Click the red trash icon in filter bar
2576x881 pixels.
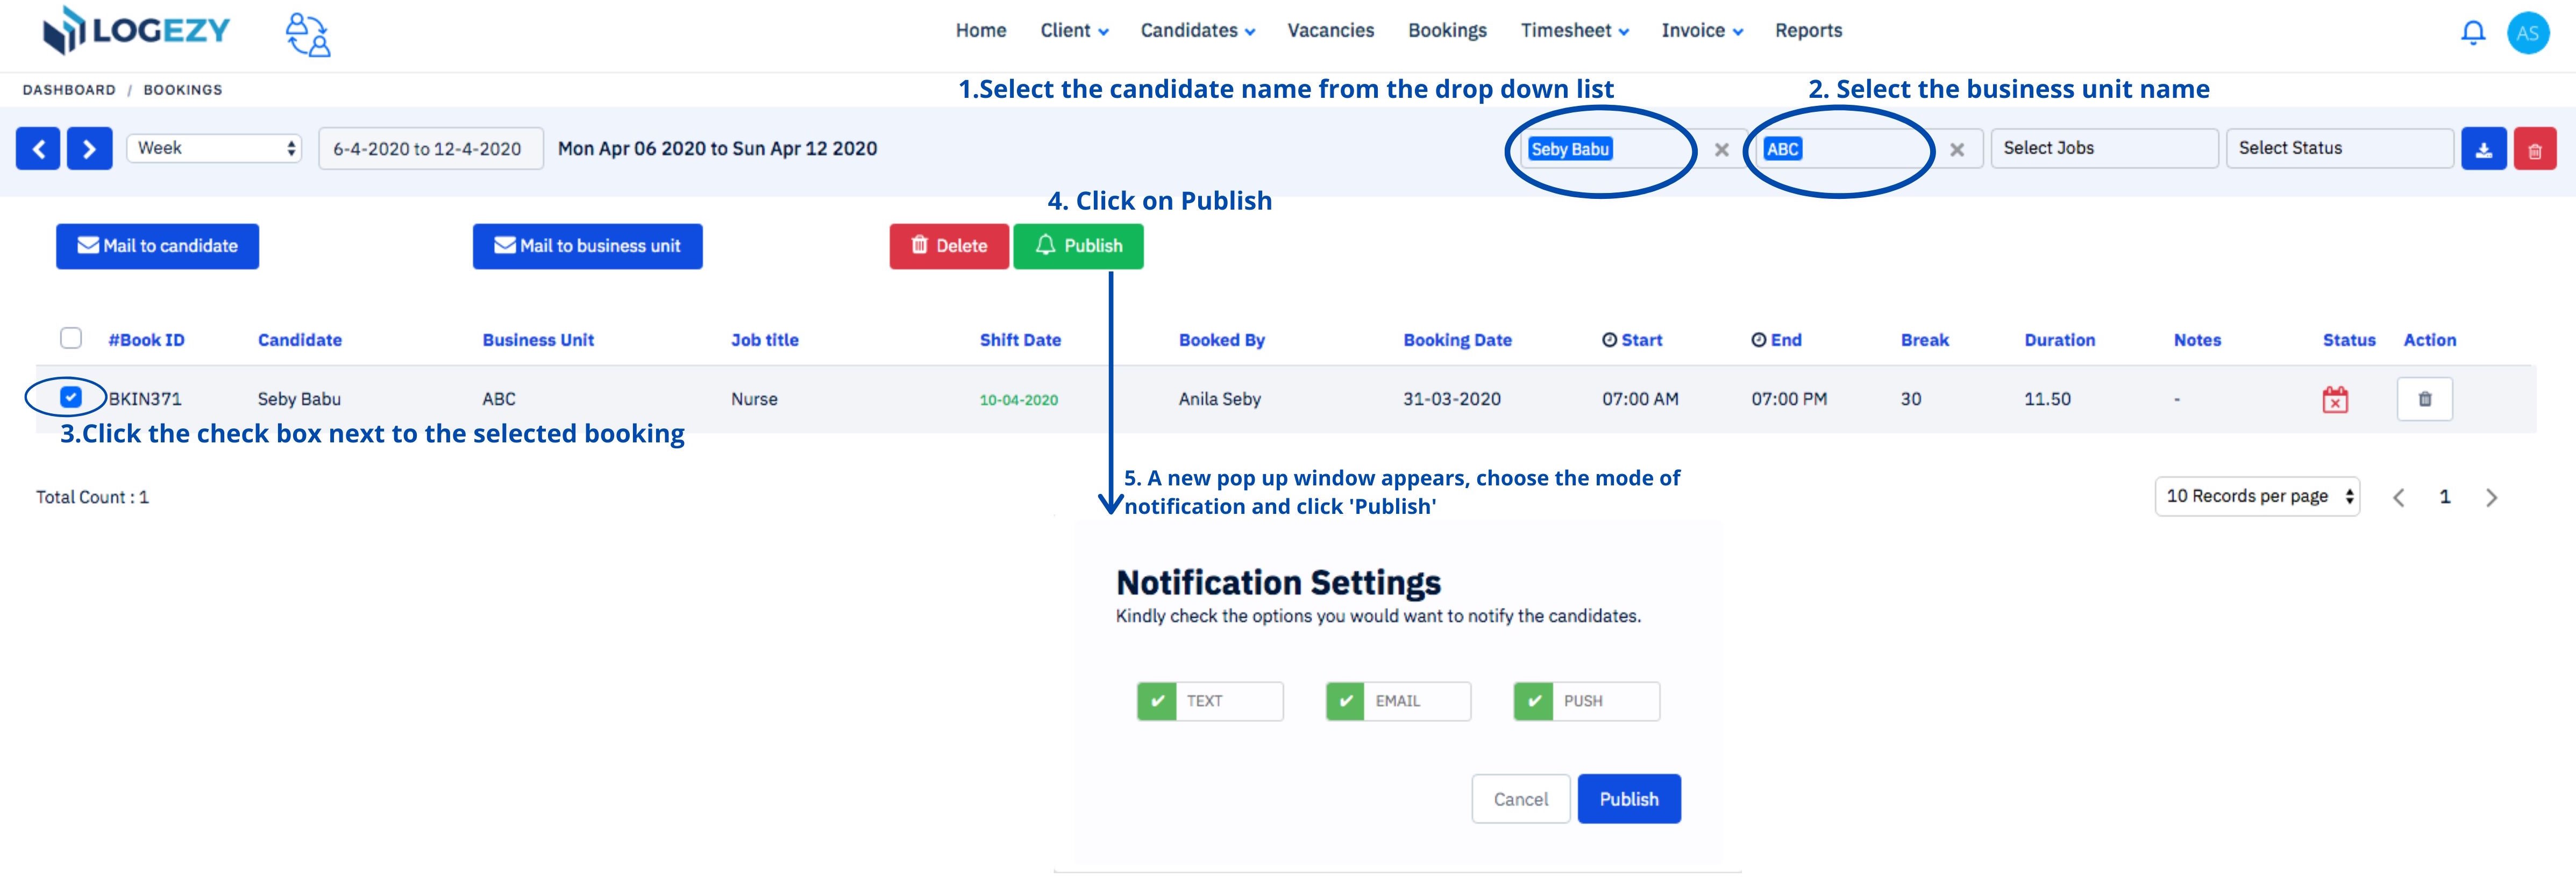tap(2535, 149)
